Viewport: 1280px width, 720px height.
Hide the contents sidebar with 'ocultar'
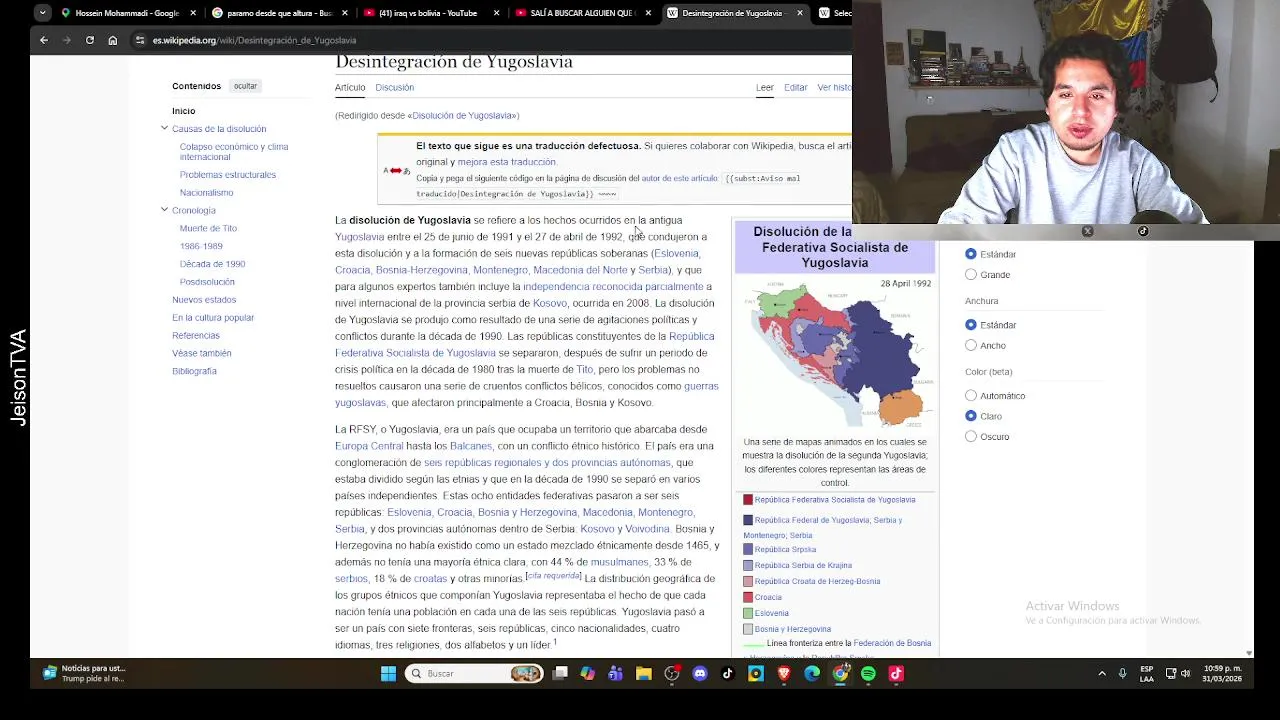click(x=246, y=86)
